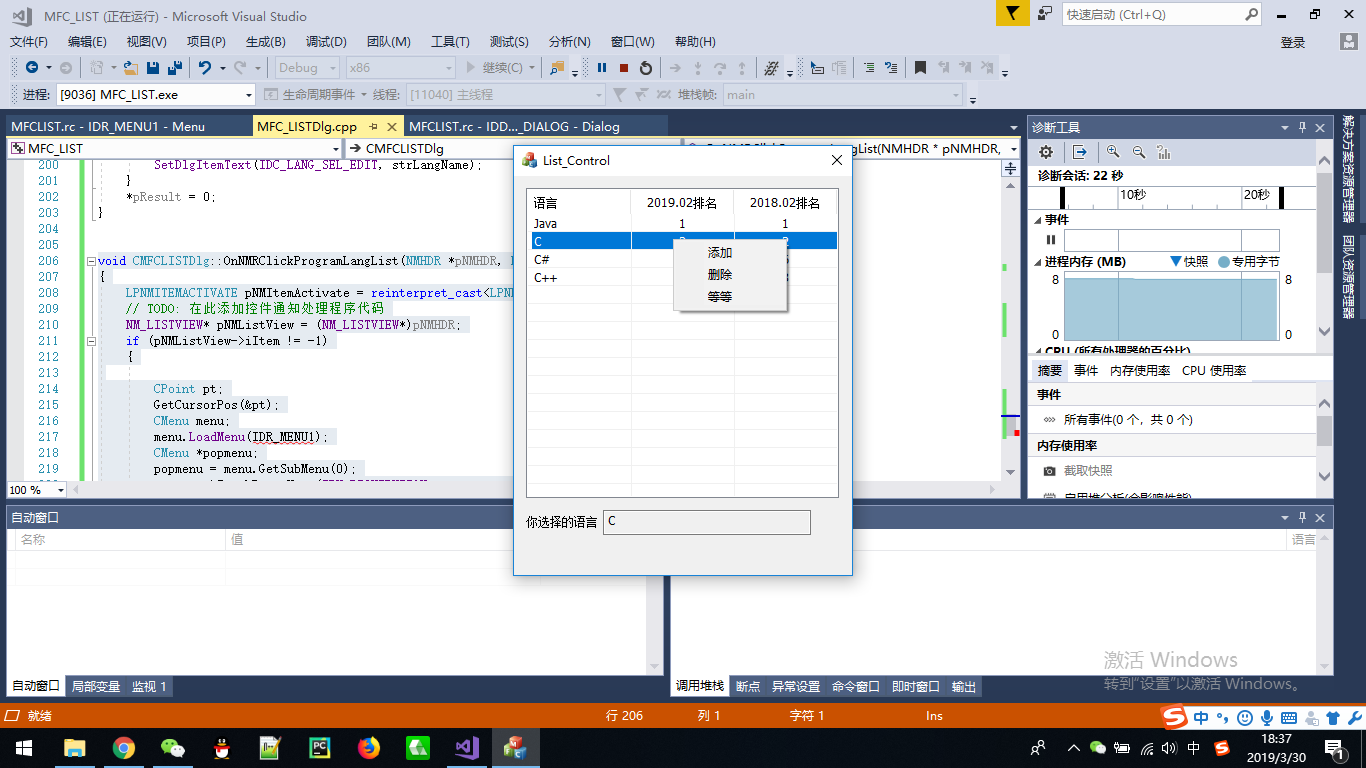Image resolution: width=1366 pixels, height=768 pixels.
Task: Click the bookmark toolbar icon
Action: pyautogui.click(x=920, y=68)
